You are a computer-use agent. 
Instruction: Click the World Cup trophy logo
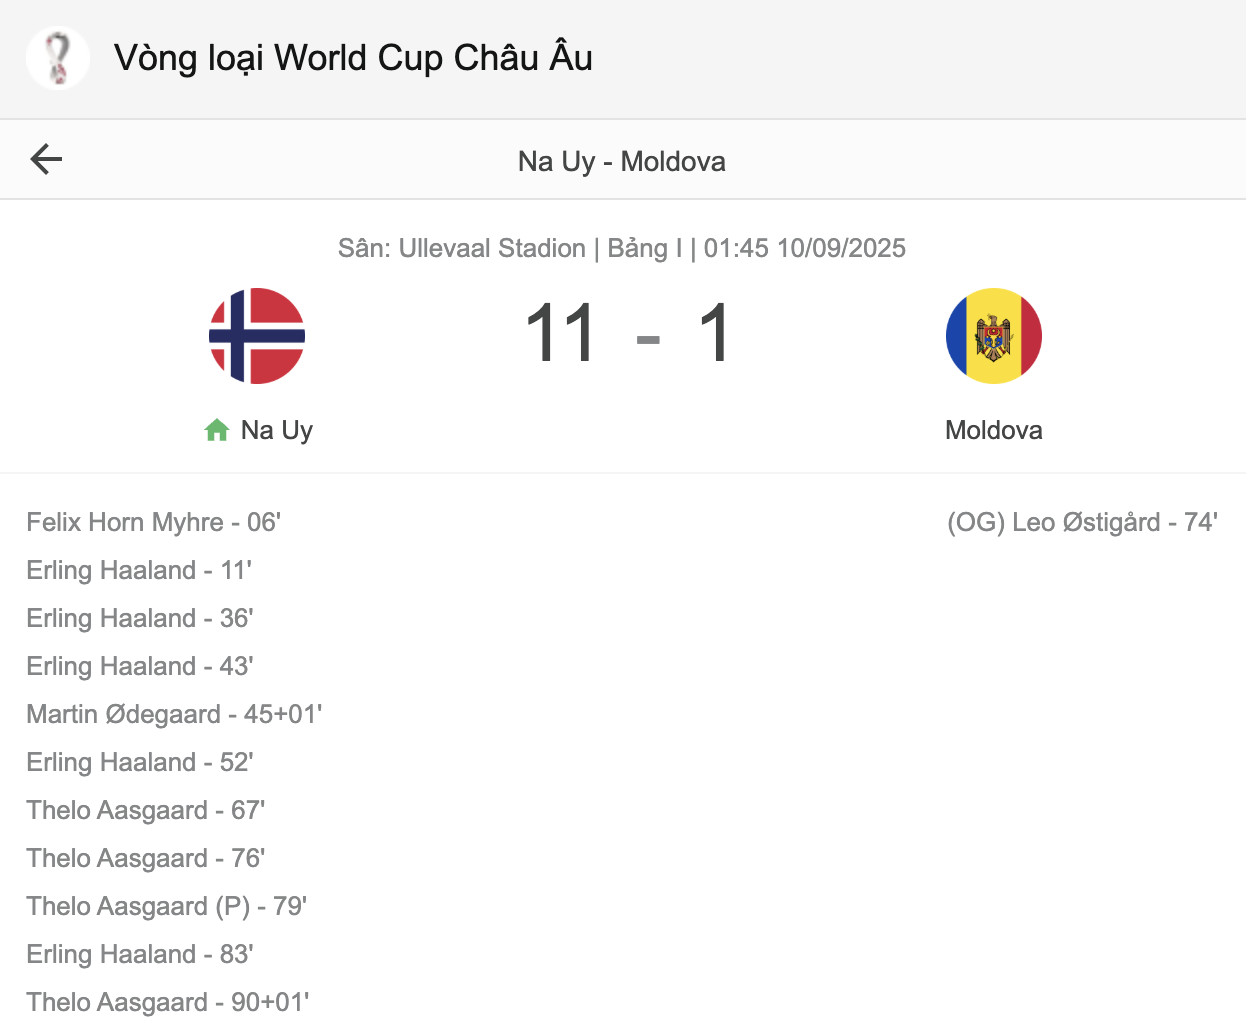click(58, 58)
